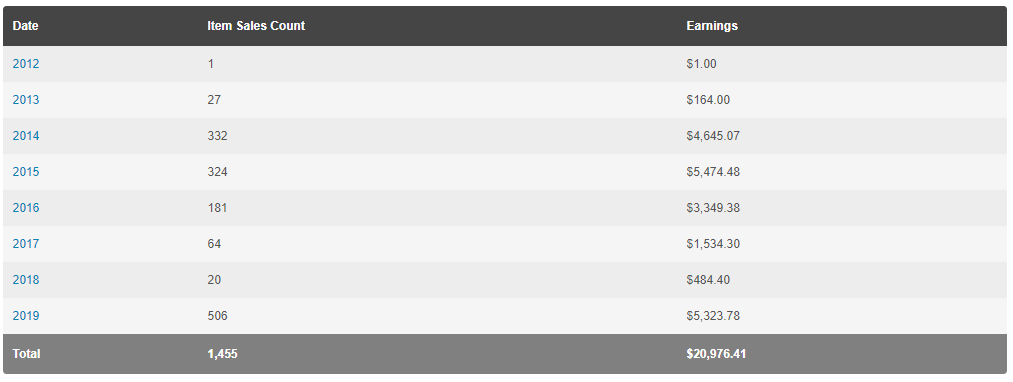Click the Earnings column header

pyautogui.click(x=712, y=26)
